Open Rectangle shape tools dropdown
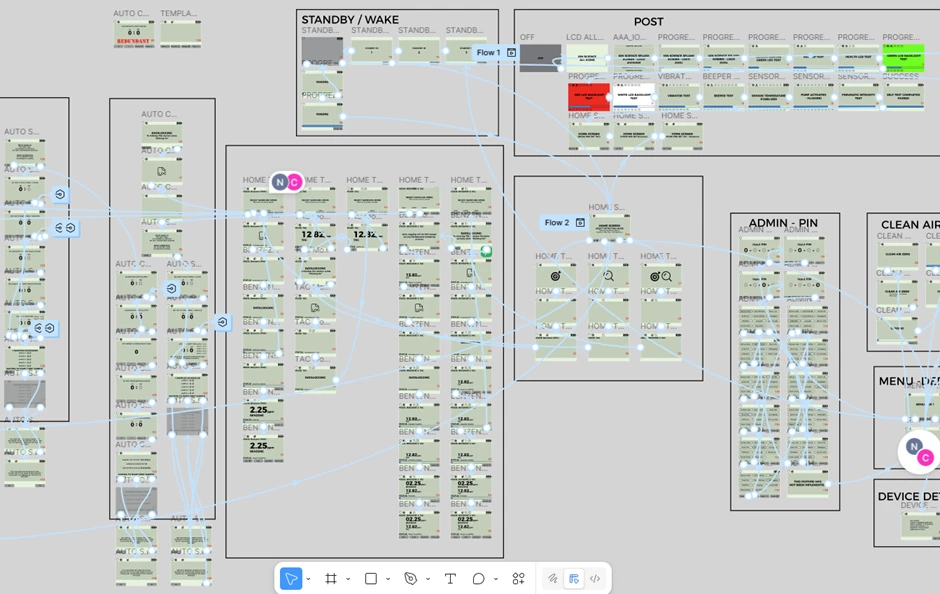Viewport: 940px width, 594px height. pos(388,579)
